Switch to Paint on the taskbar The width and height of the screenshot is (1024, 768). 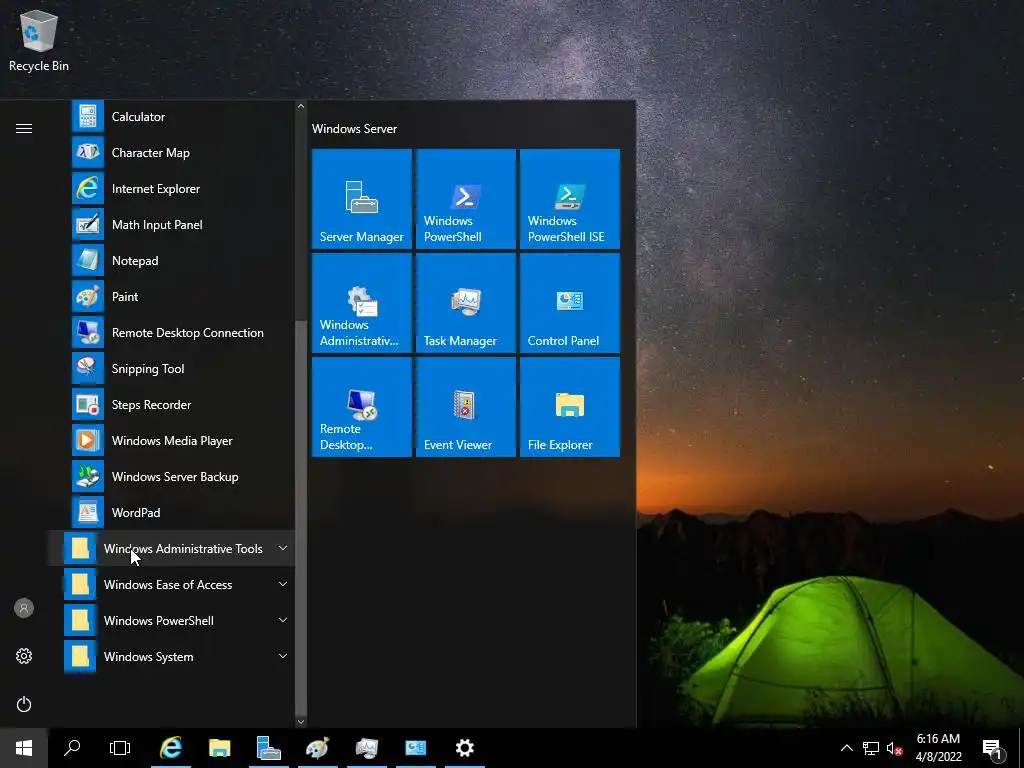tap(317, 748)
